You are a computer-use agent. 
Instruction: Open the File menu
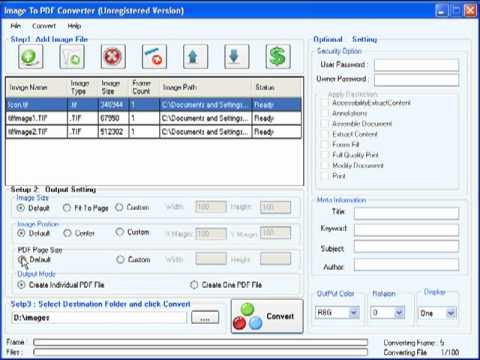tap(16, 26)
